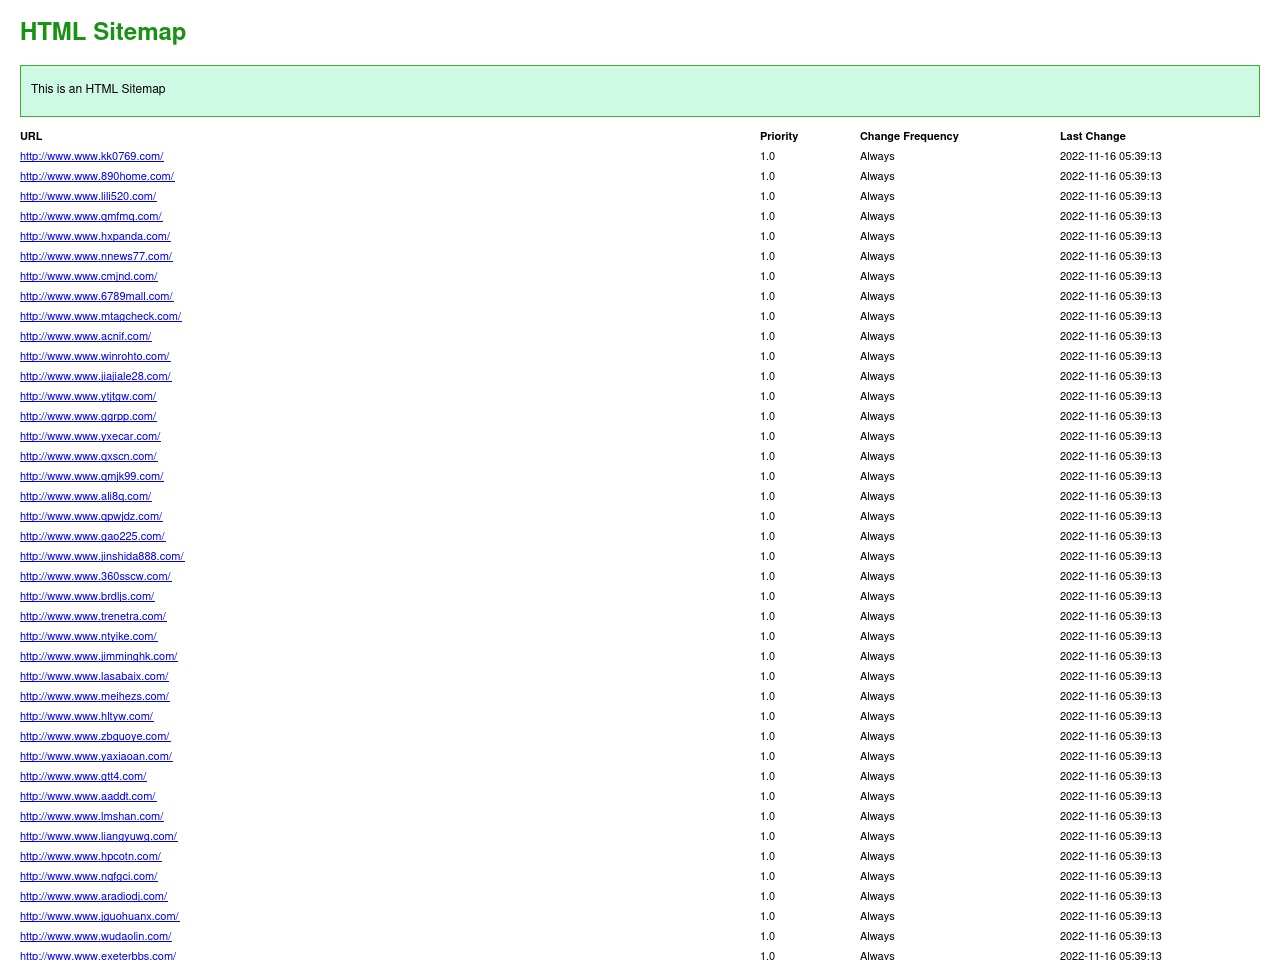Select the 'This is an HTML Sitemap' notice text
The width and height of the screenshot is (1280, 960).
pyautogui.click(x=98, y=89)
